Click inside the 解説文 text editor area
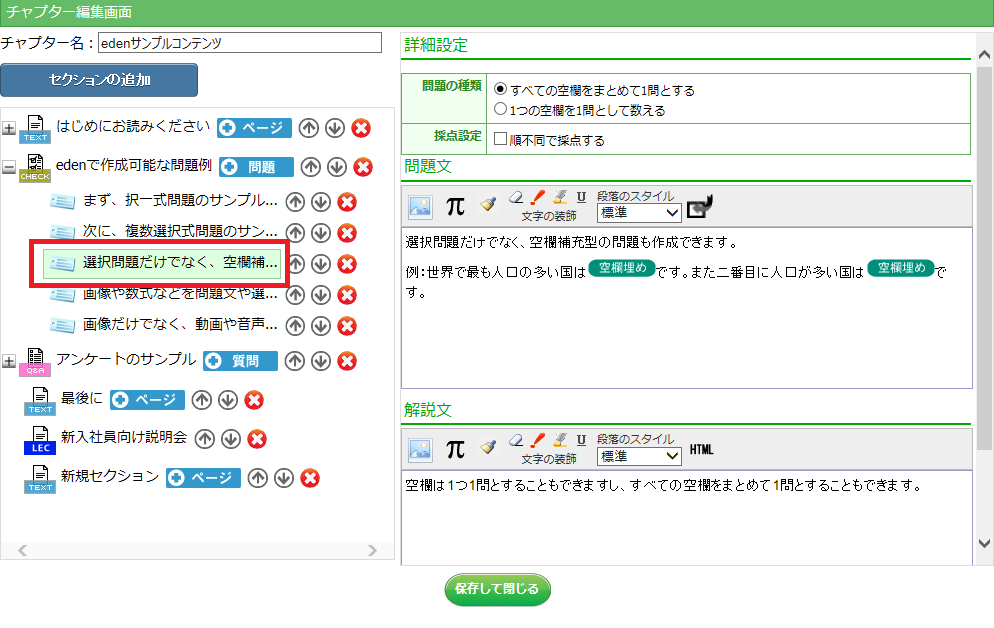 [x=687, y=518]
